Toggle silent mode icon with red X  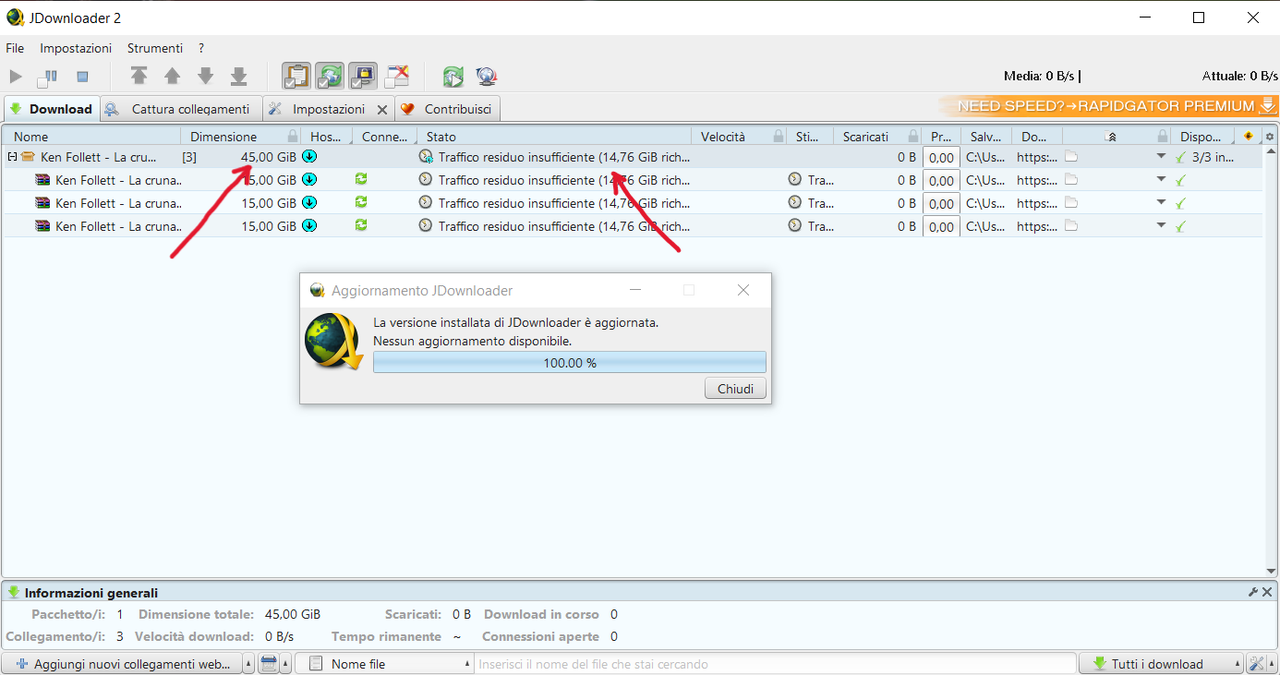click(x=397, y=76)
